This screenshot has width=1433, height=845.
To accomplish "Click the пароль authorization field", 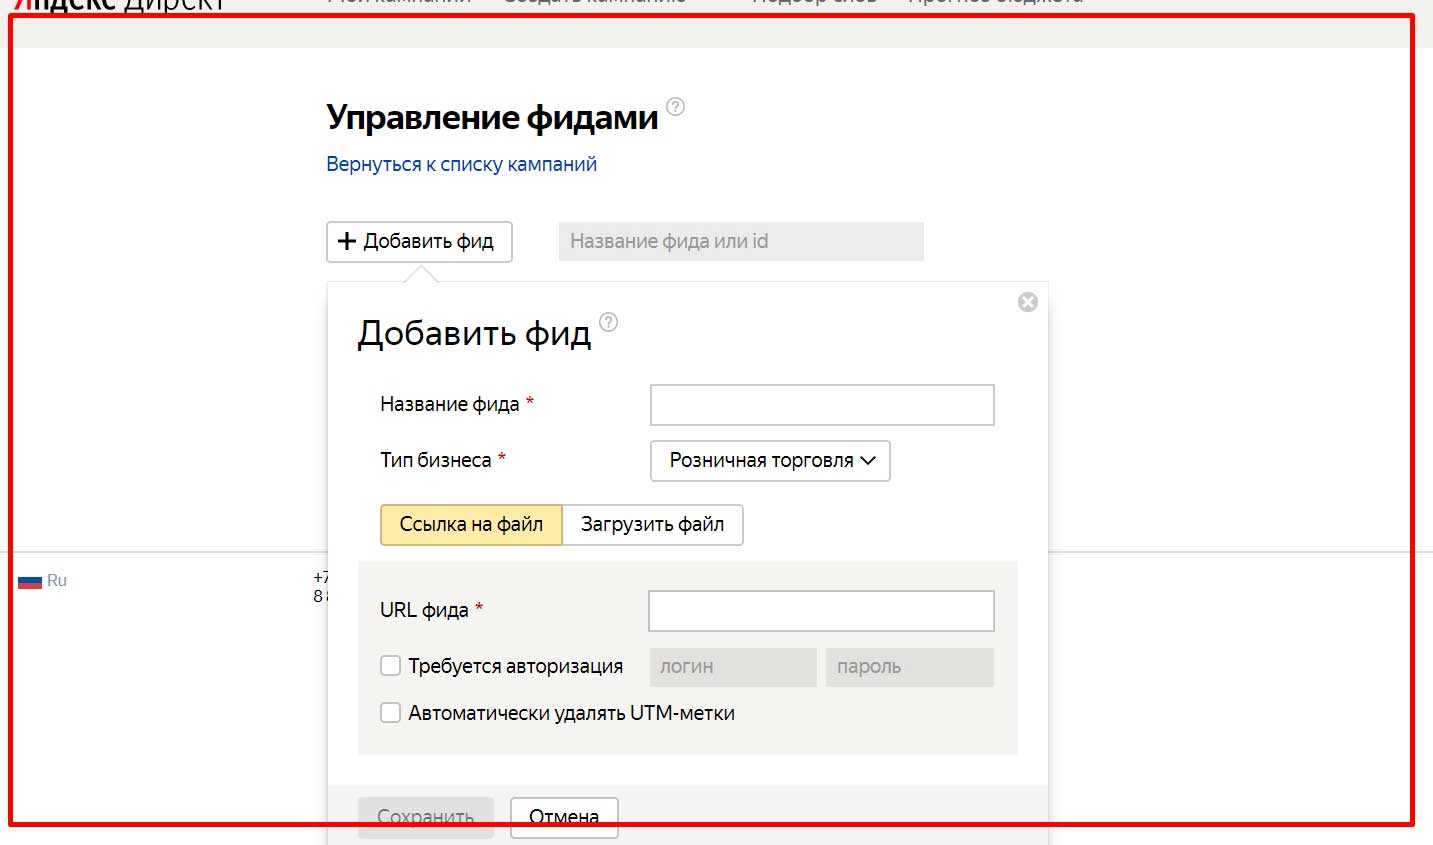I will tap(909, 667).
